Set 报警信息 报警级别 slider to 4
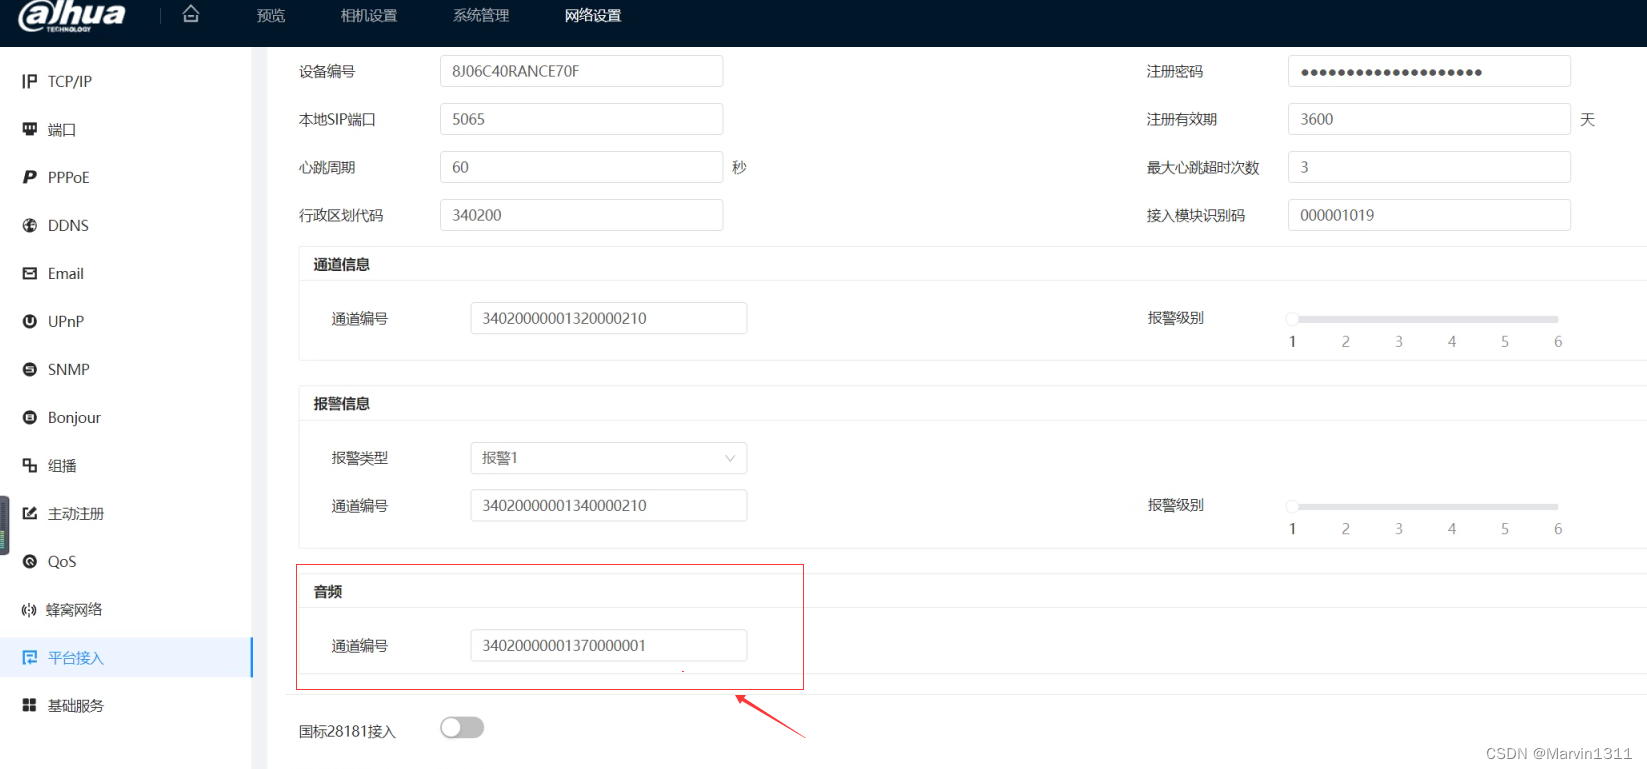Image resolution: width=1647 pixels, height=769 pixels. click(x=1451, y=506)
